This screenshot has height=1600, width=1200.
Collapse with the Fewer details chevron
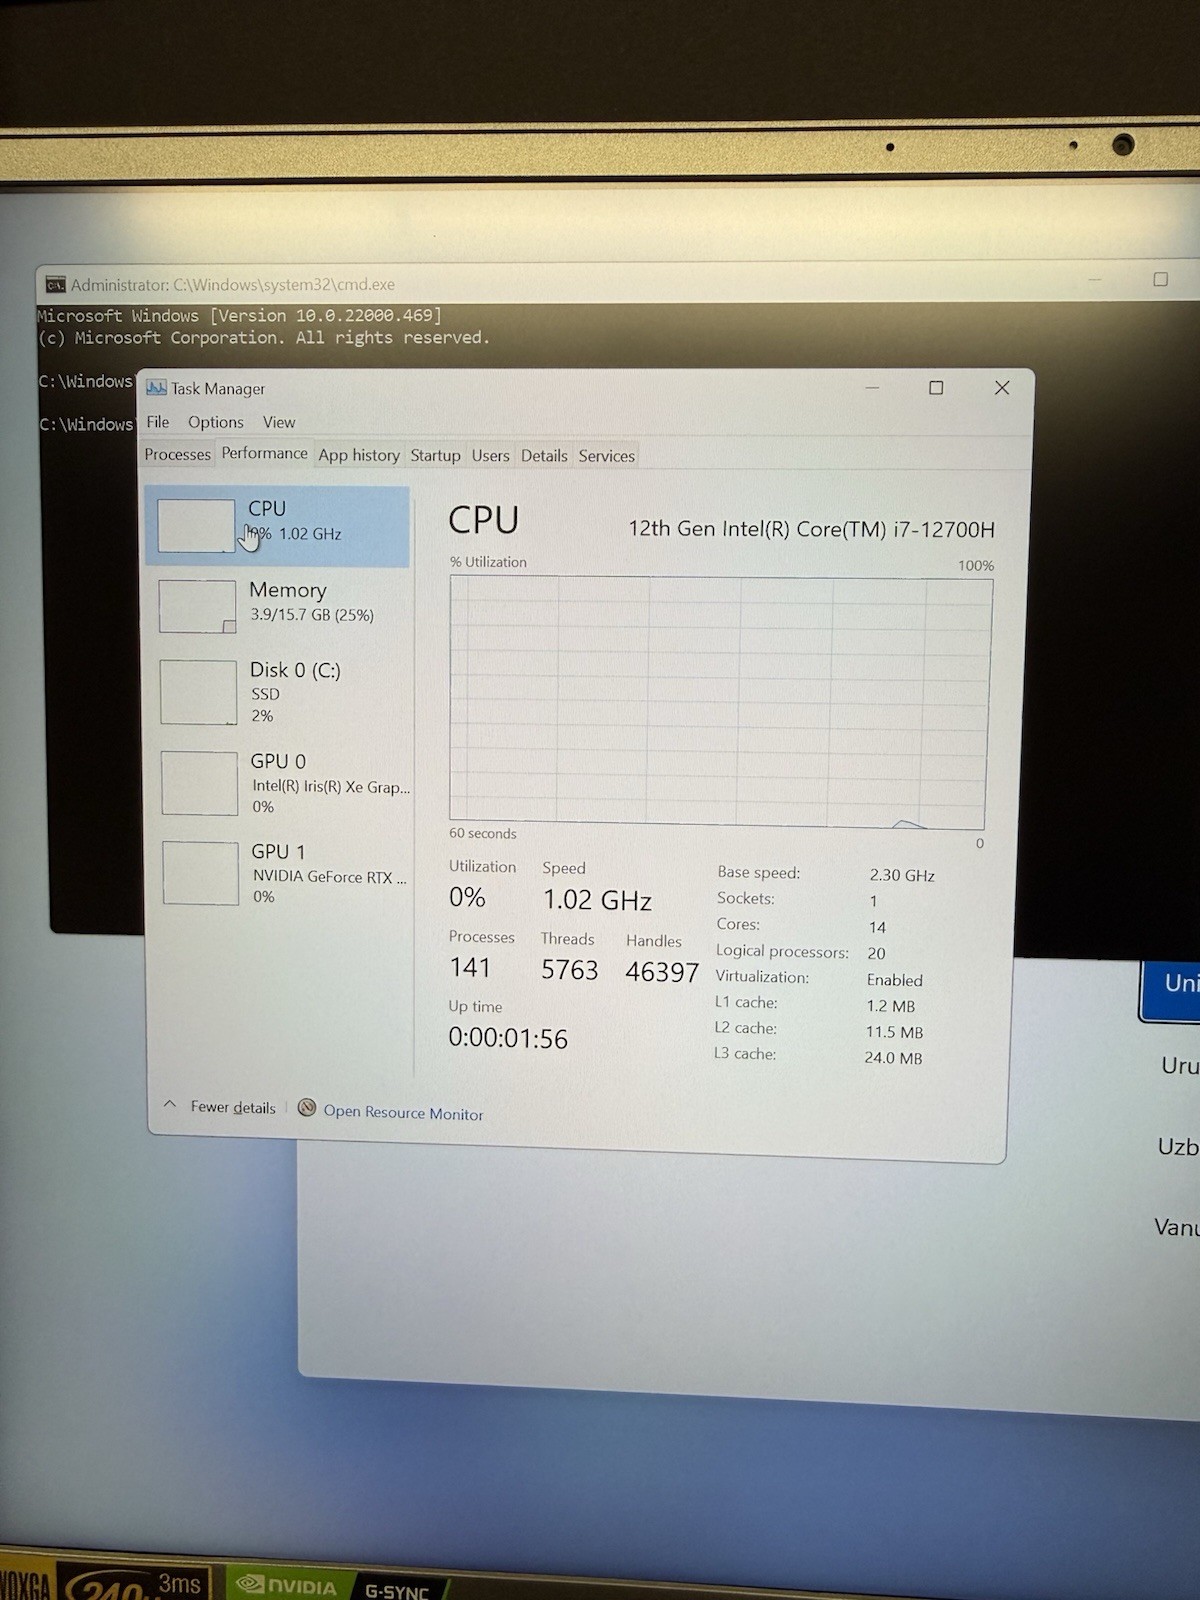click(x=170, y=1105)
